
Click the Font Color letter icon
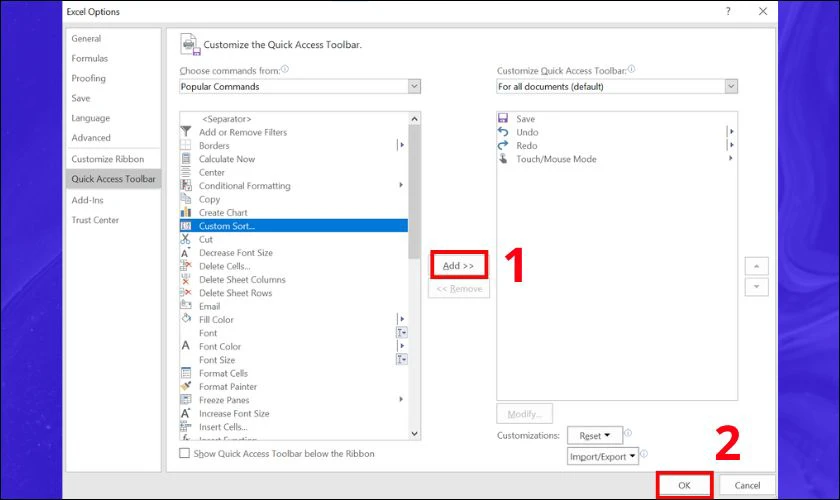(x=186, y=346)
